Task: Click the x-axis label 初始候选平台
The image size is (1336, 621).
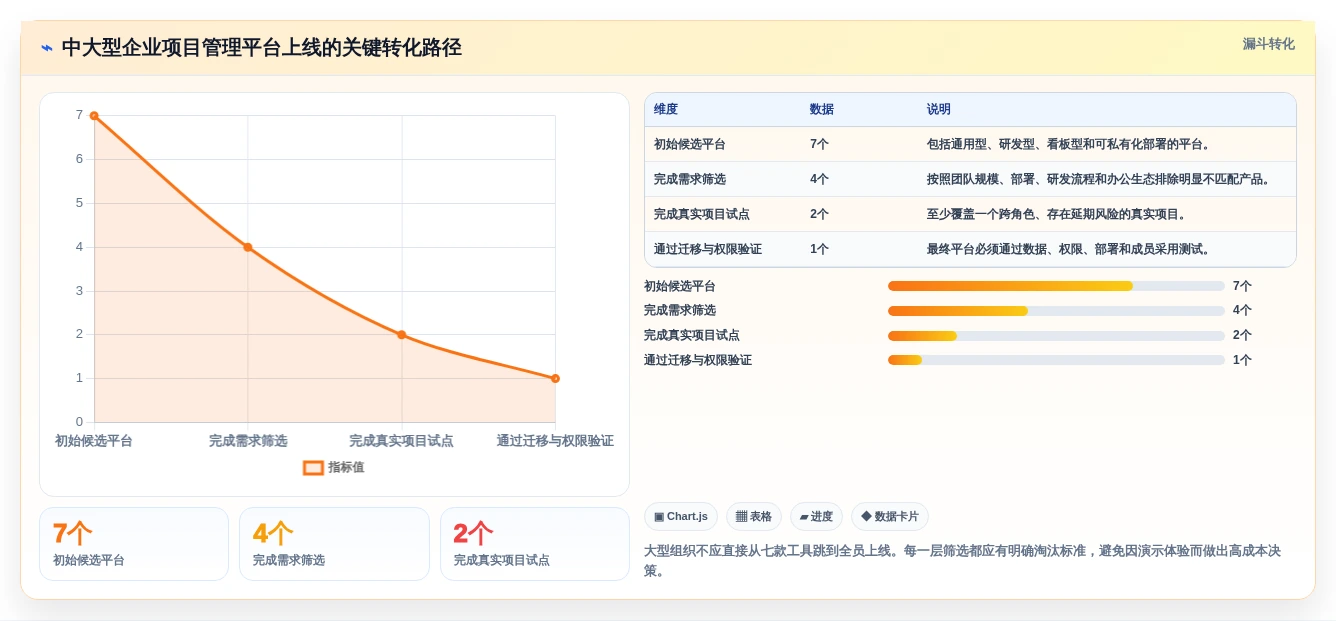Action: 94,441
